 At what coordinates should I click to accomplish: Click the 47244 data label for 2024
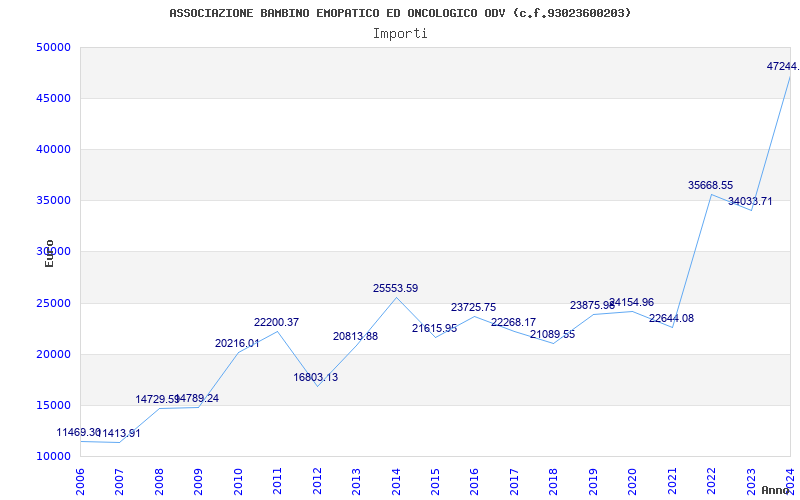point(783,66)
